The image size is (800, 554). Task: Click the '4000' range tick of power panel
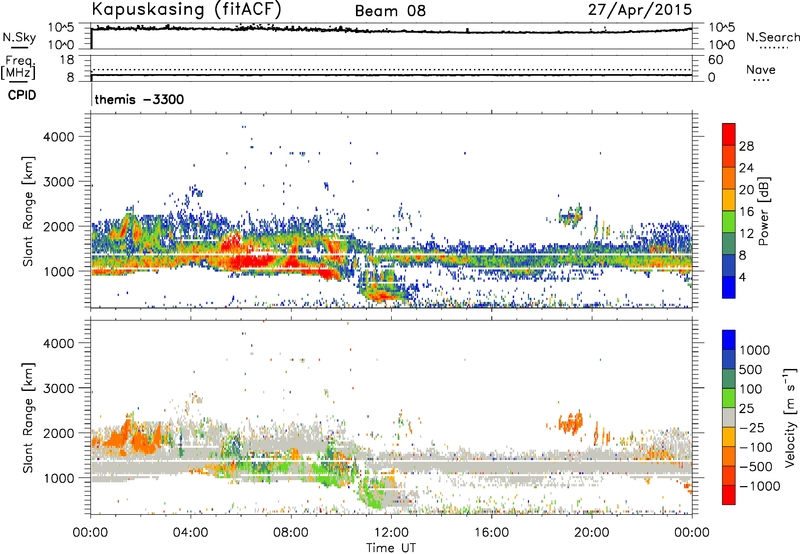tap(59, 137)
